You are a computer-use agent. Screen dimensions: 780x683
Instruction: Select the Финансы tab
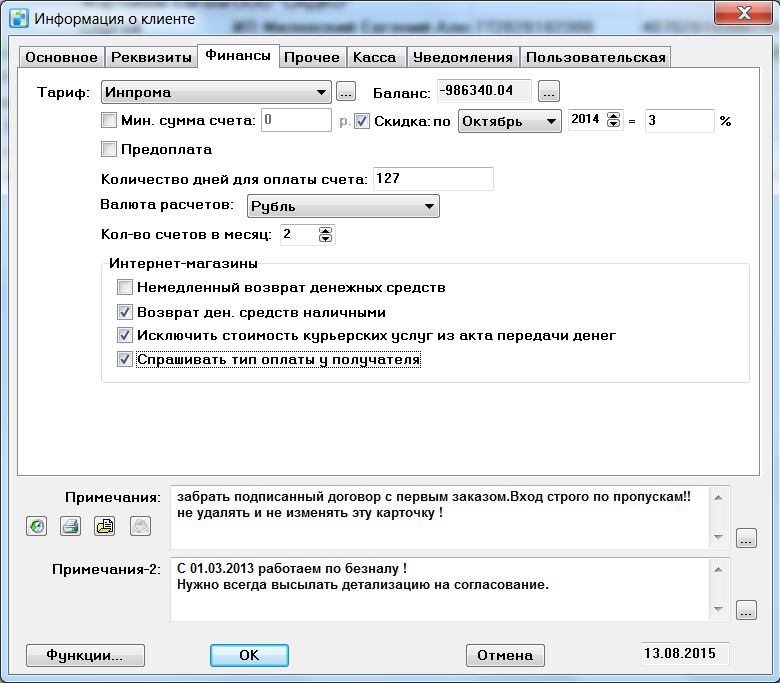(x=238, y=55)
